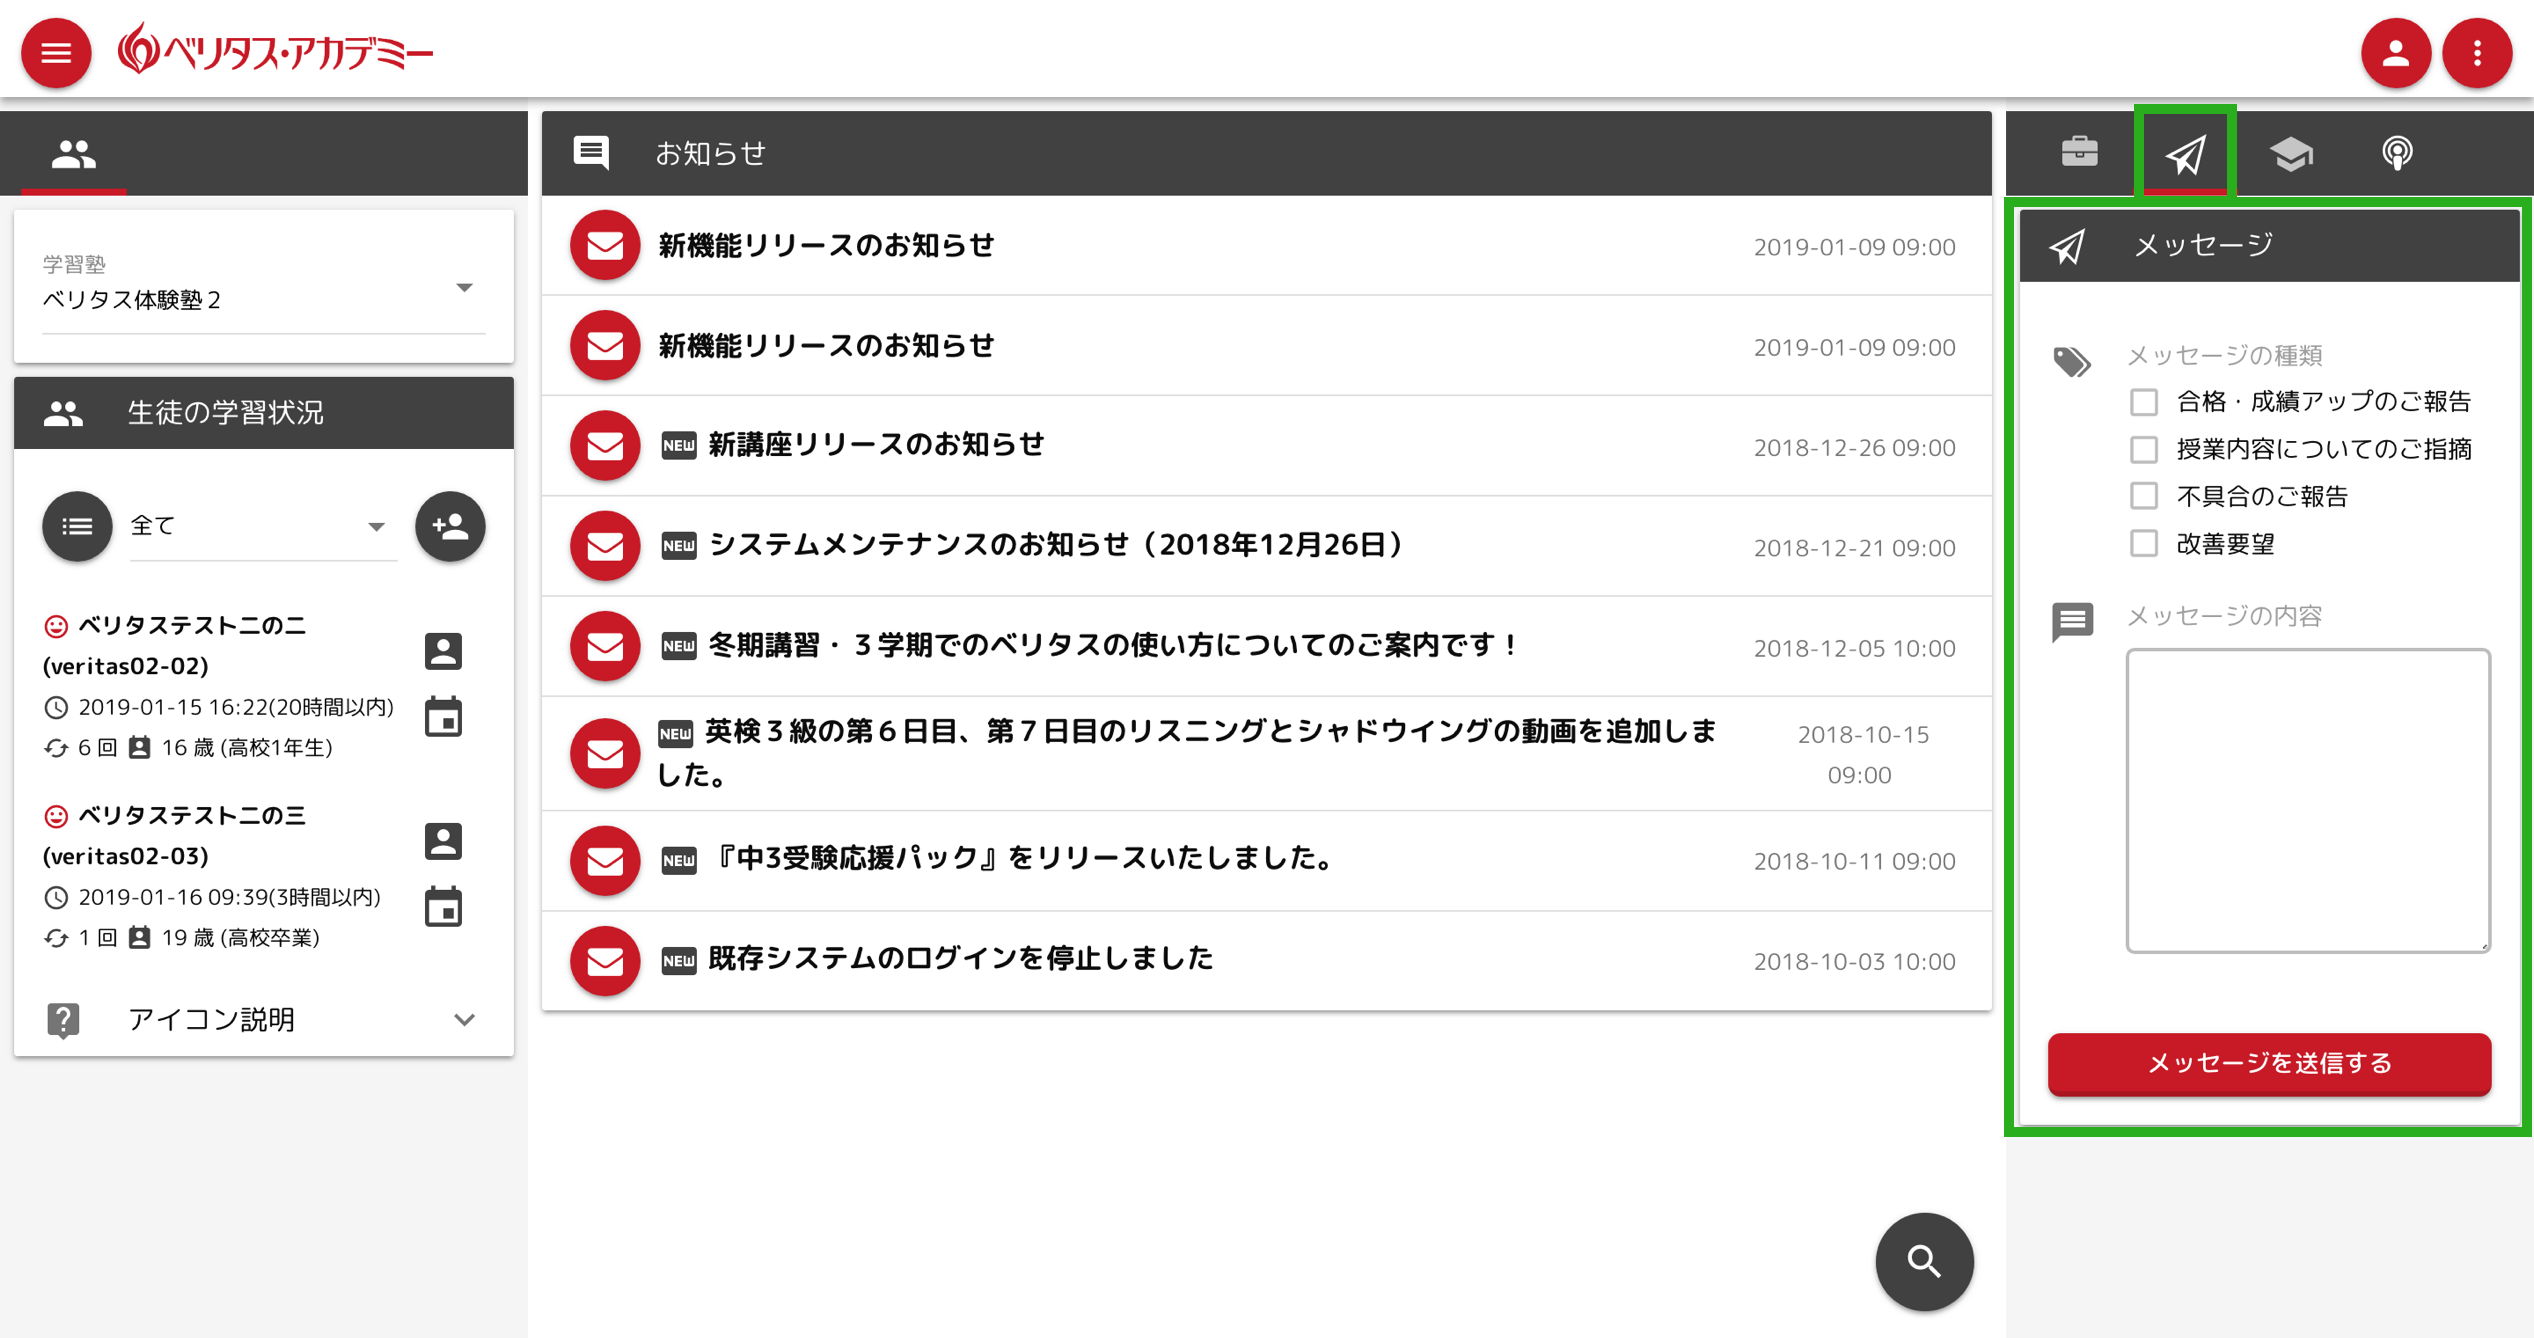
Task: Switch to the graduation cap tab
Action: click(x=2291, y=153)
